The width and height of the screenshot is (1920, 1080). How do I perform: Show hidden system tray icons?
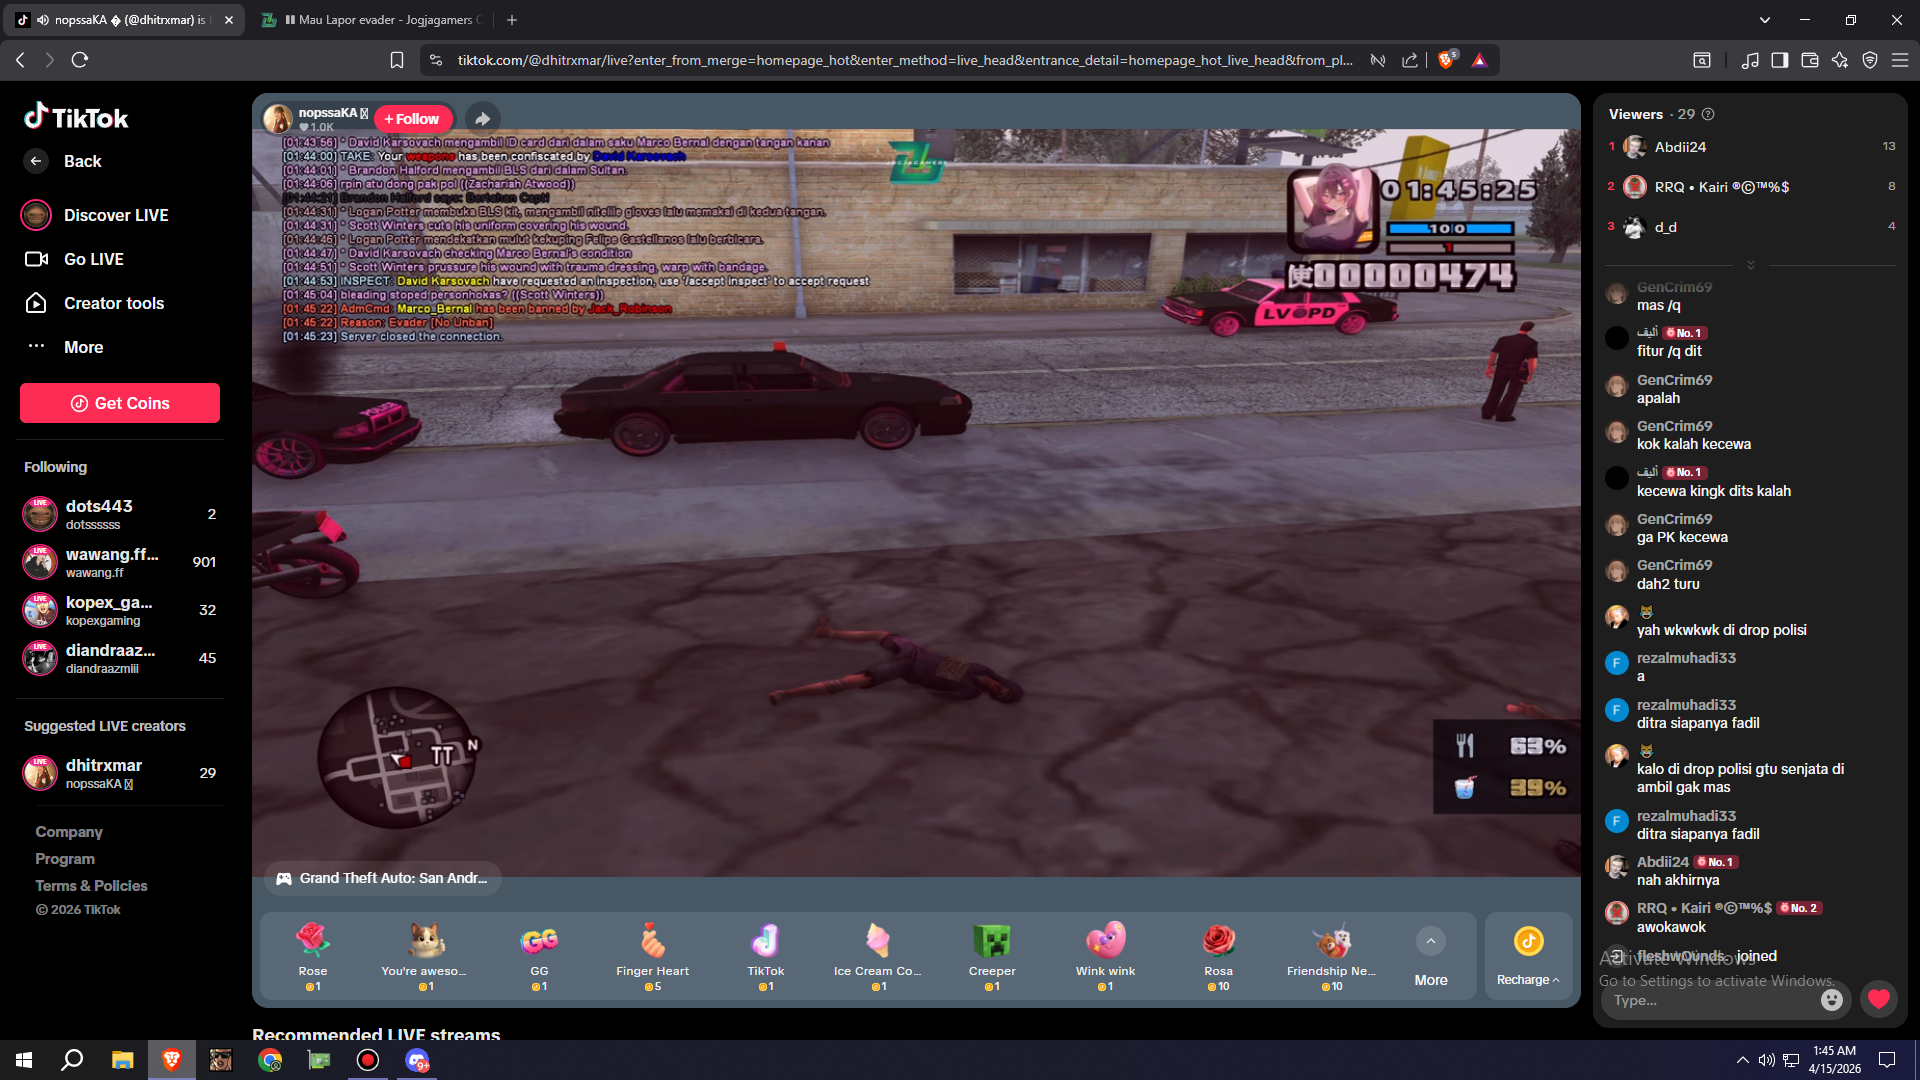click(x=1743, y=1060)
